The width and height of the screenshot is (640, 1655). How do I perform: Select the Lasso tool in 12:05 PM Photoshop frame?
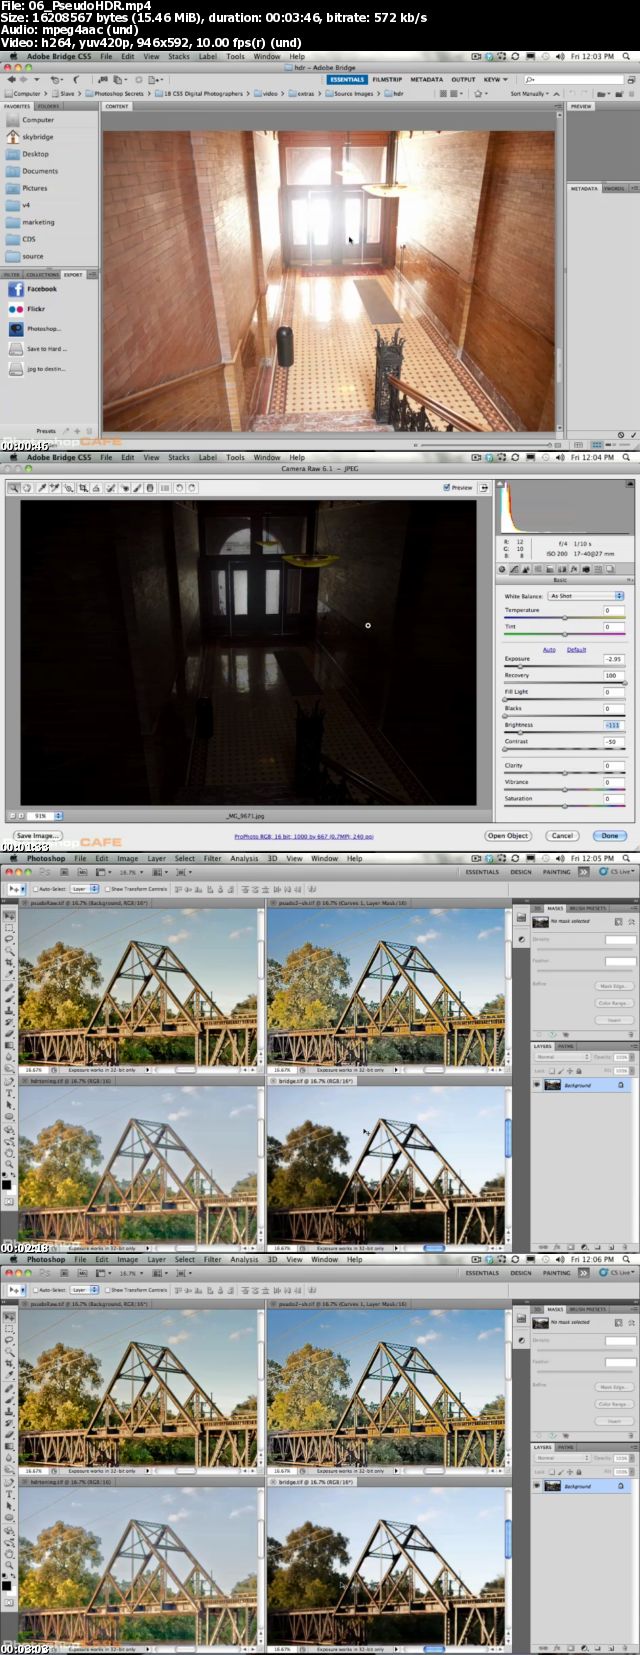coord(9,939)
